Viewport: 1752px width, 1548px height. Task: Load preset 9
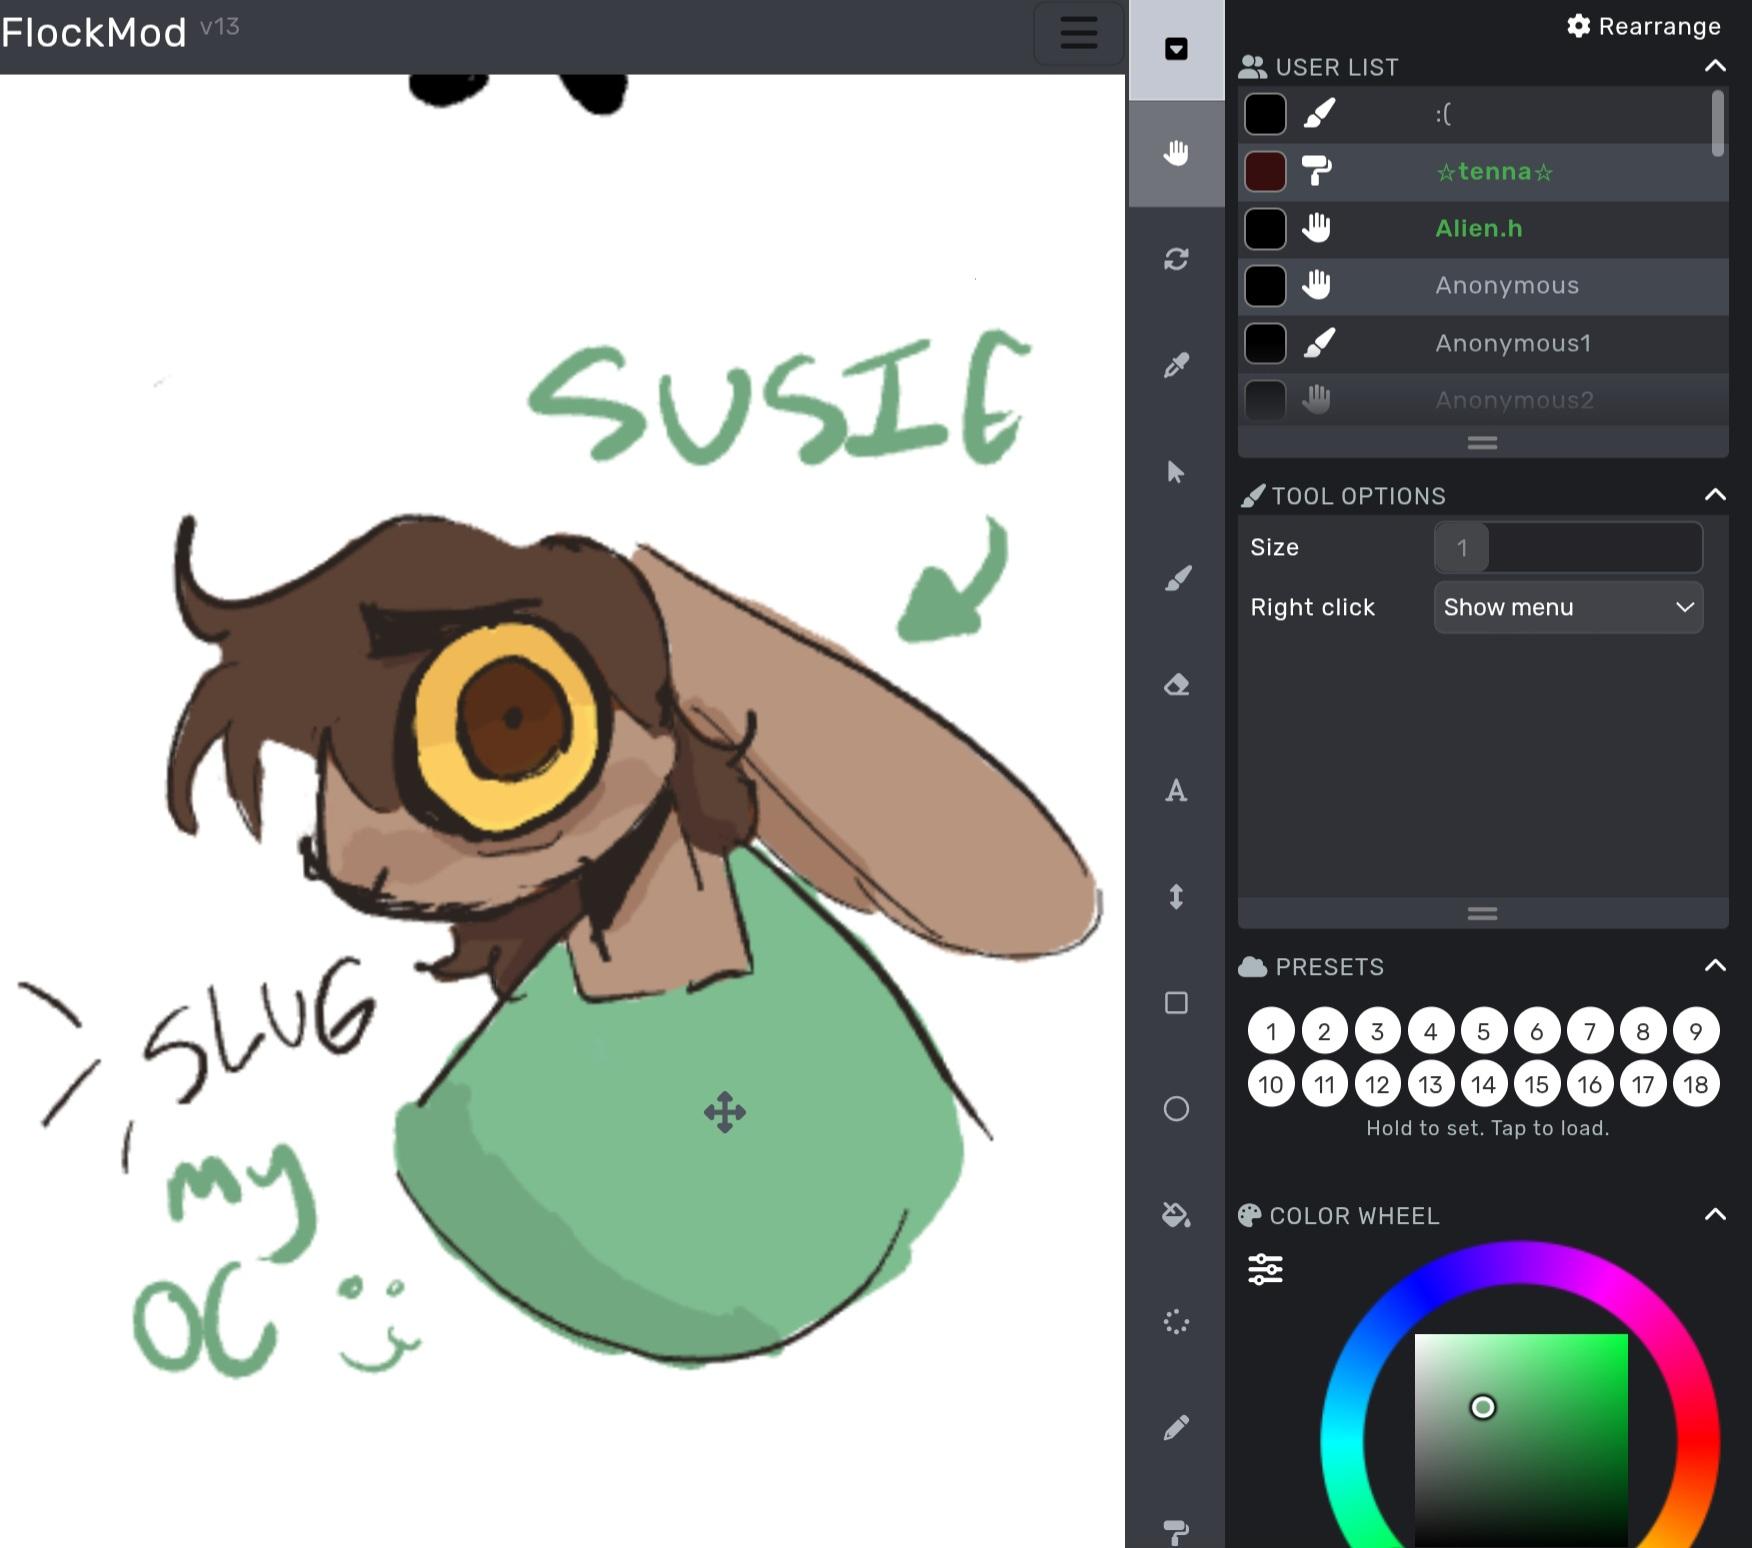pyautogui.click(x=1696, y=1031)
